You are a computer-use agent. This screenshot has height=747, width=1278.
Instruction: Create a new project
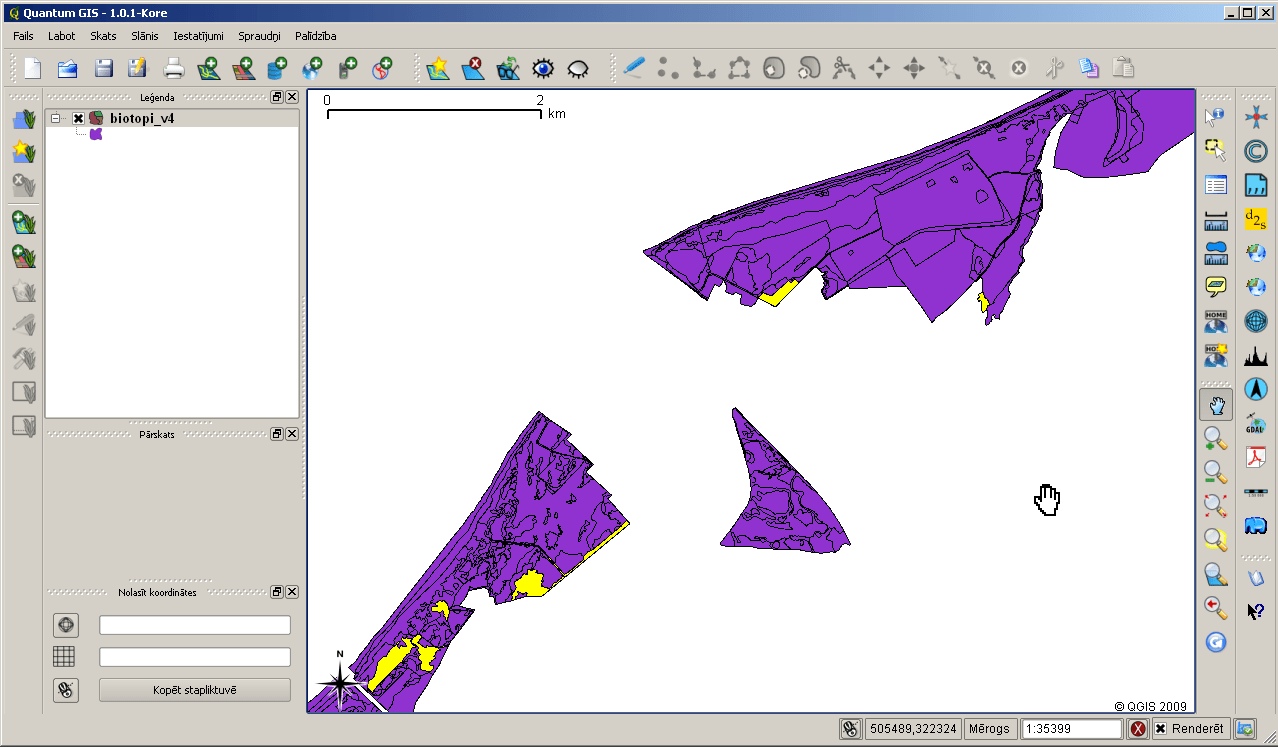point(33,68)
